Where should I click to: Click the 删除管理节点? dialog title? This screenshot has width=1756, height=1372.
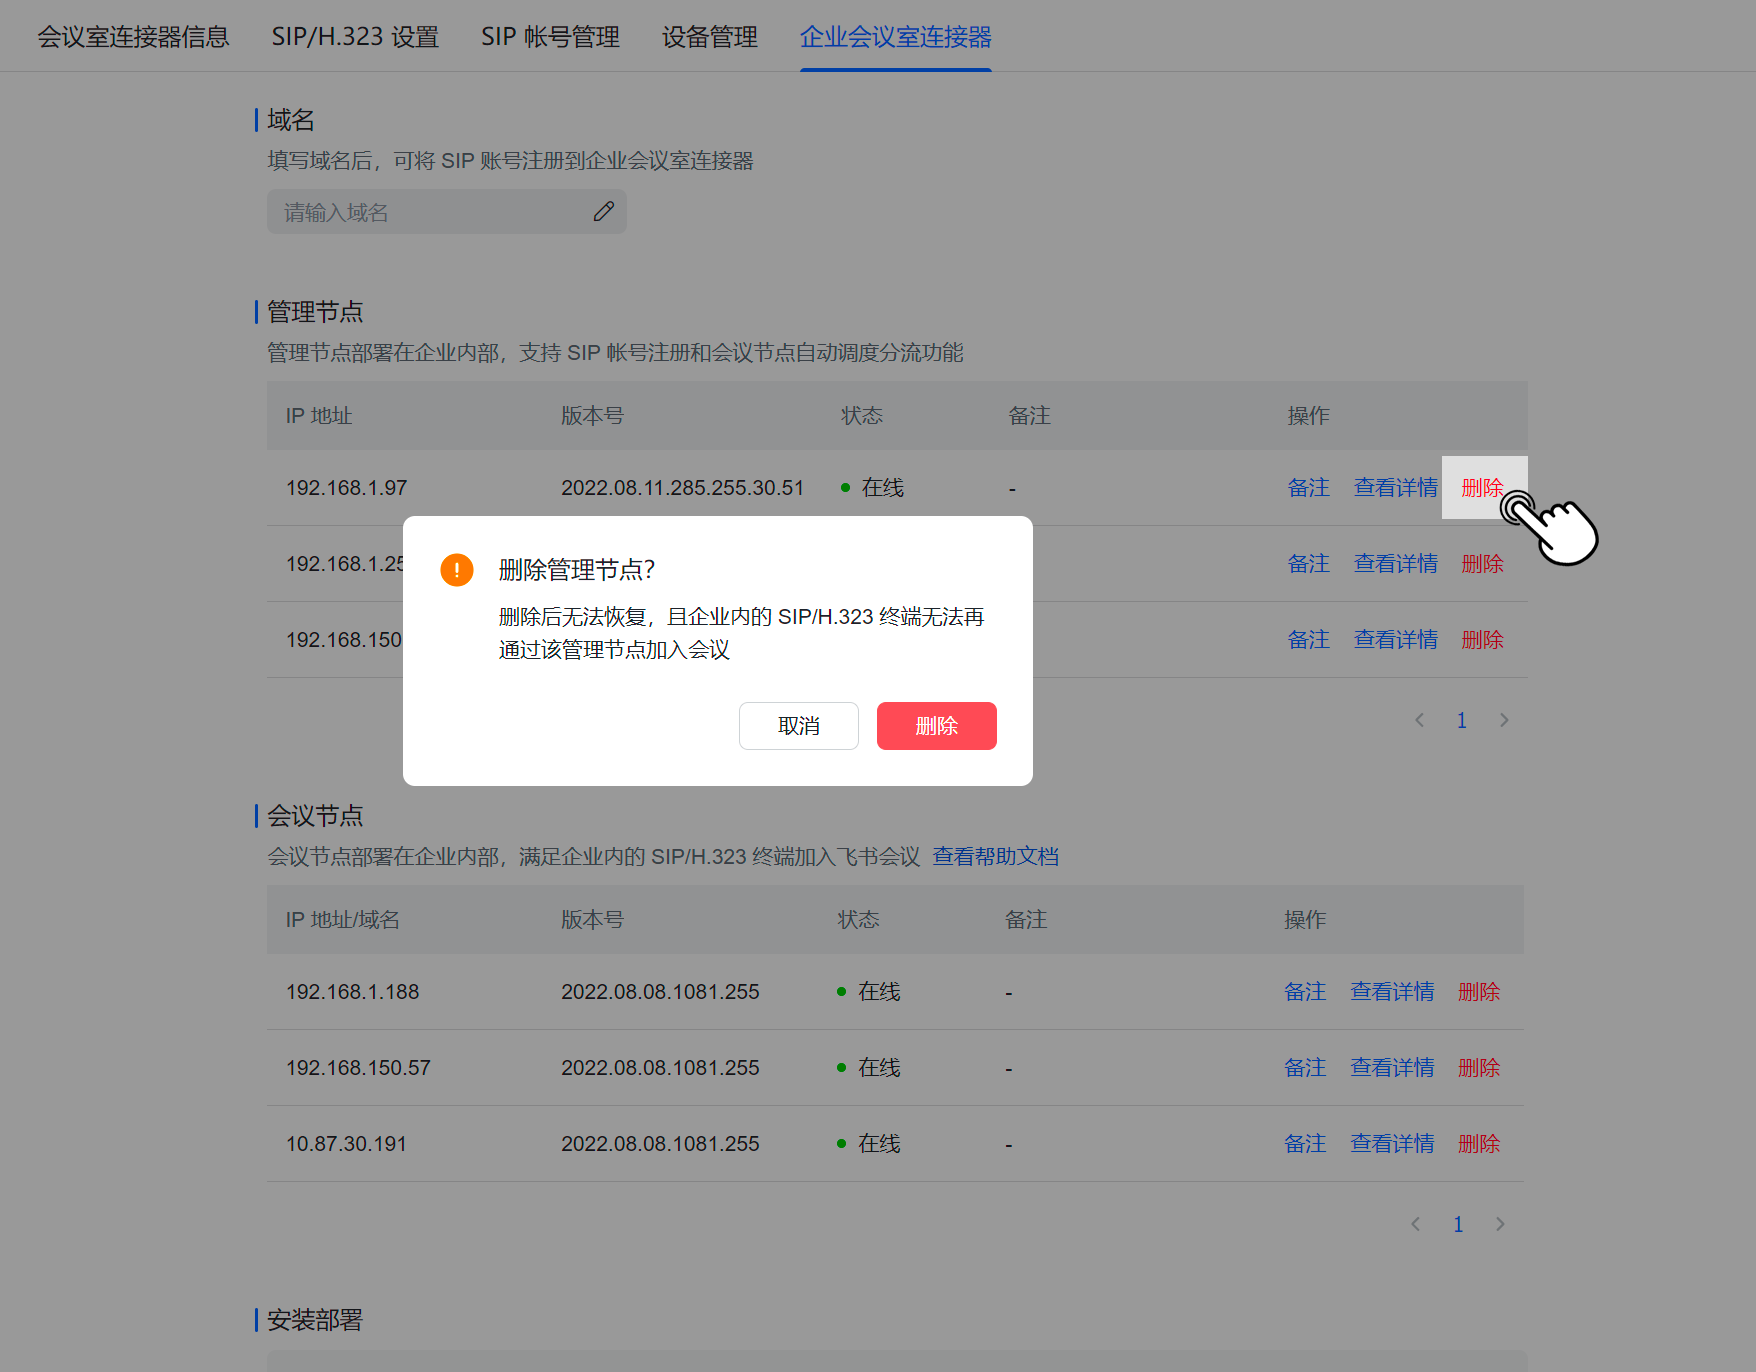(577, 570)
